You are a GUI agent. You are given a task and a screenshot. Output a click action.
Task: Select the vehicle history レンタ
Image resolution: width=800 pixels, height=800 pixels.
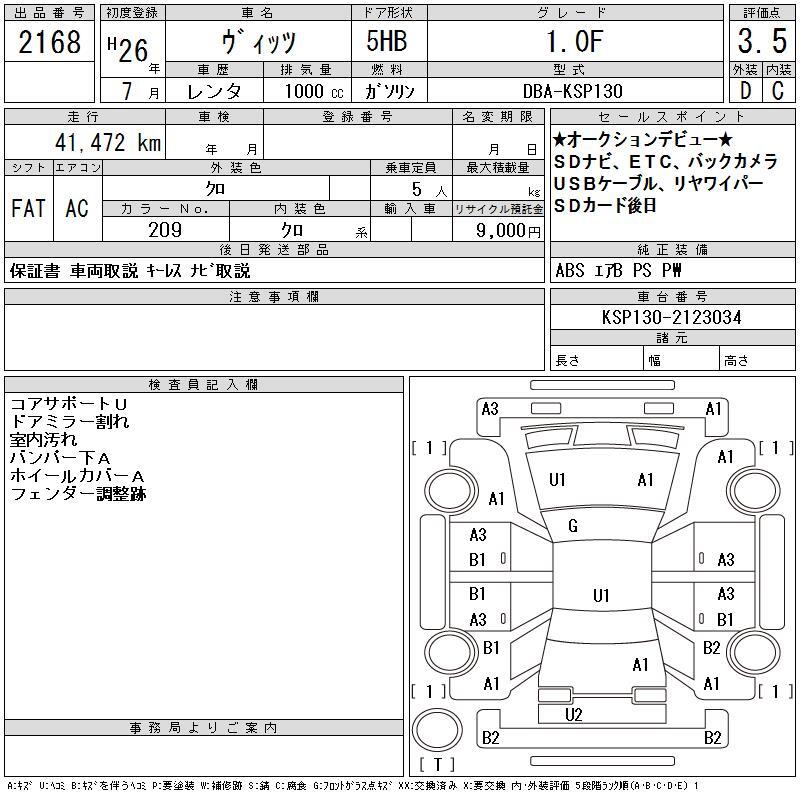pyautogui.click(x=214, y=91)
